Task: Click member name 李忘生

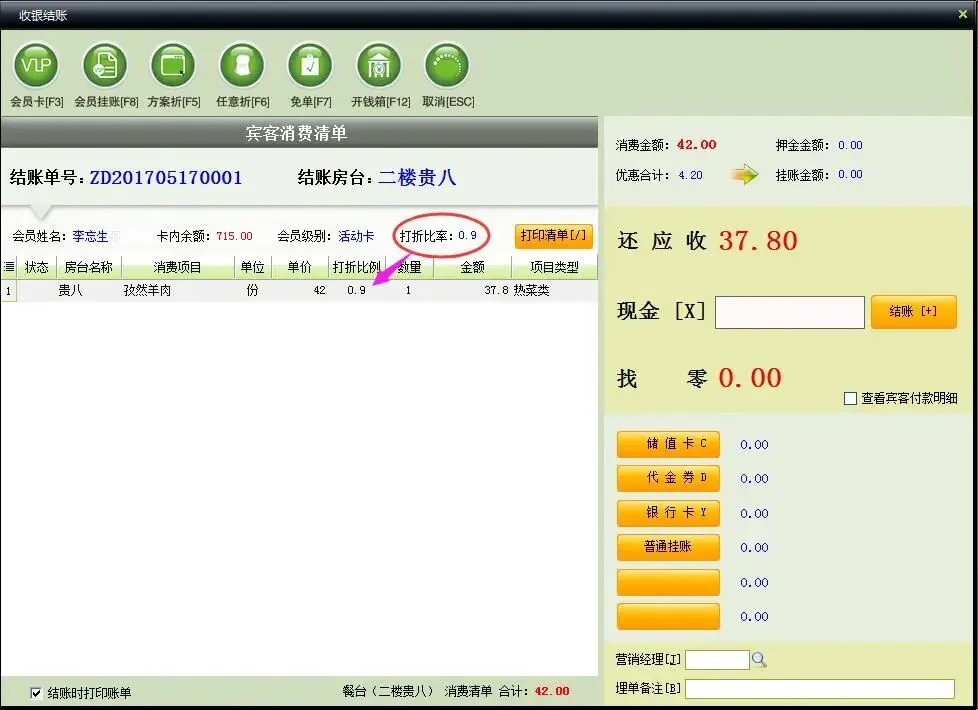Action: click(x=90, y=236)
